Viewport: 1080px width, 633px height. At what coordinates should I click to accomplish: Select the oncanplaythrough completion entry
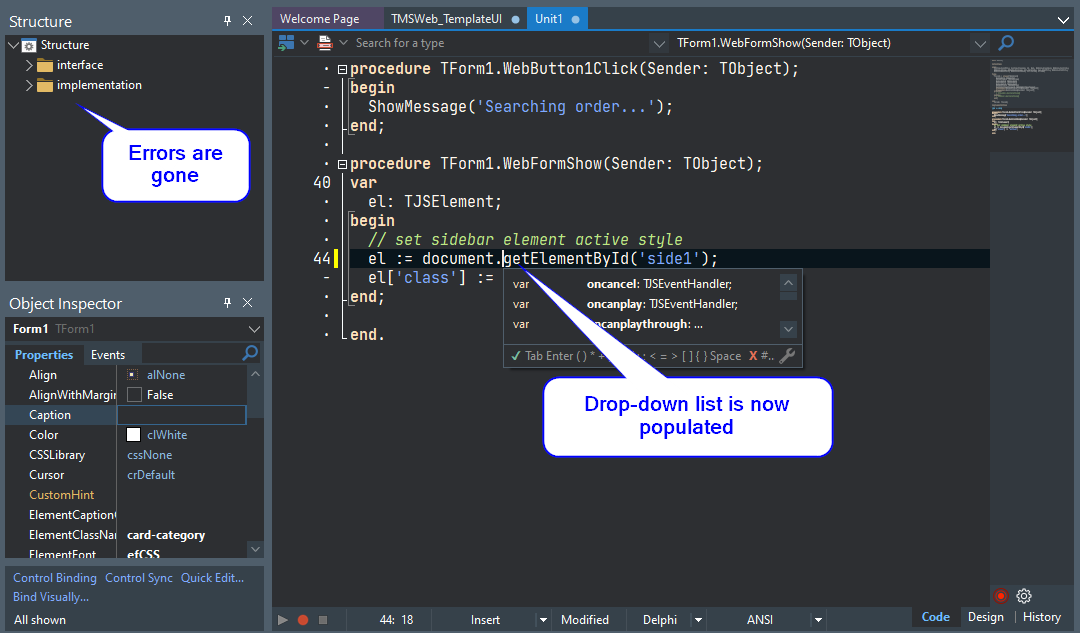pos(641,324)
